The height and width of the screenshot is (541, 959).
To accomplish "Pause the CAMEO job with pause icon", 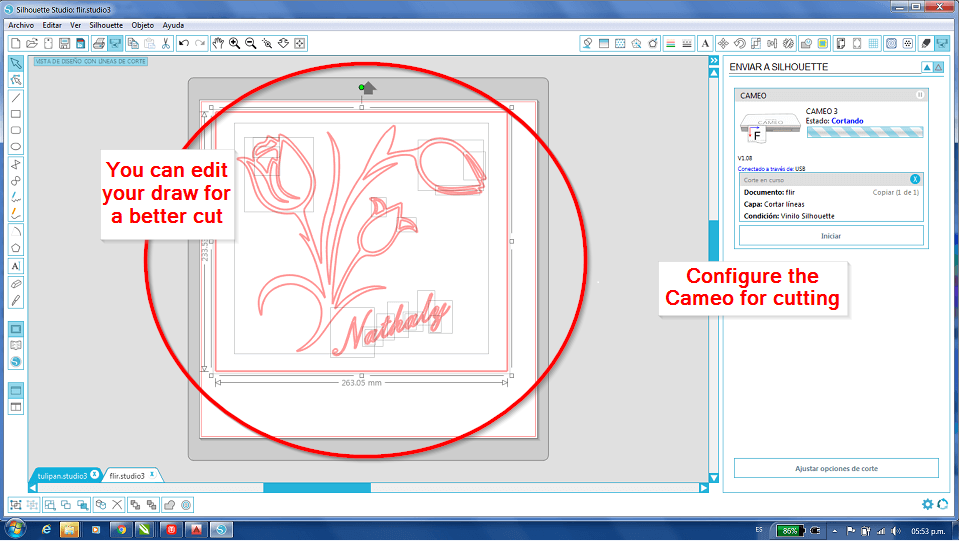I will [919, 95].
